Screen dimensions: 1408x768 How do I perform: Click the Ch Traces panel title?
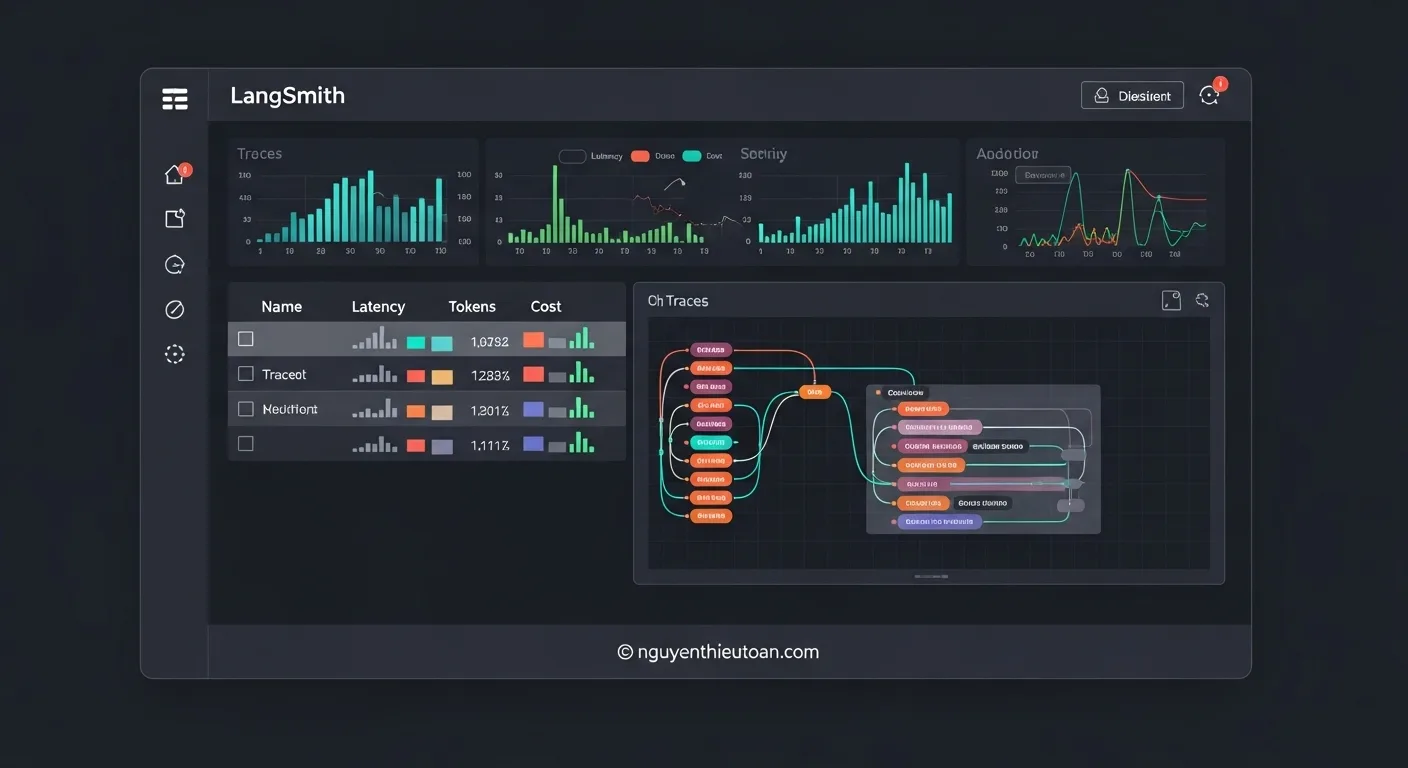[678, 301]
